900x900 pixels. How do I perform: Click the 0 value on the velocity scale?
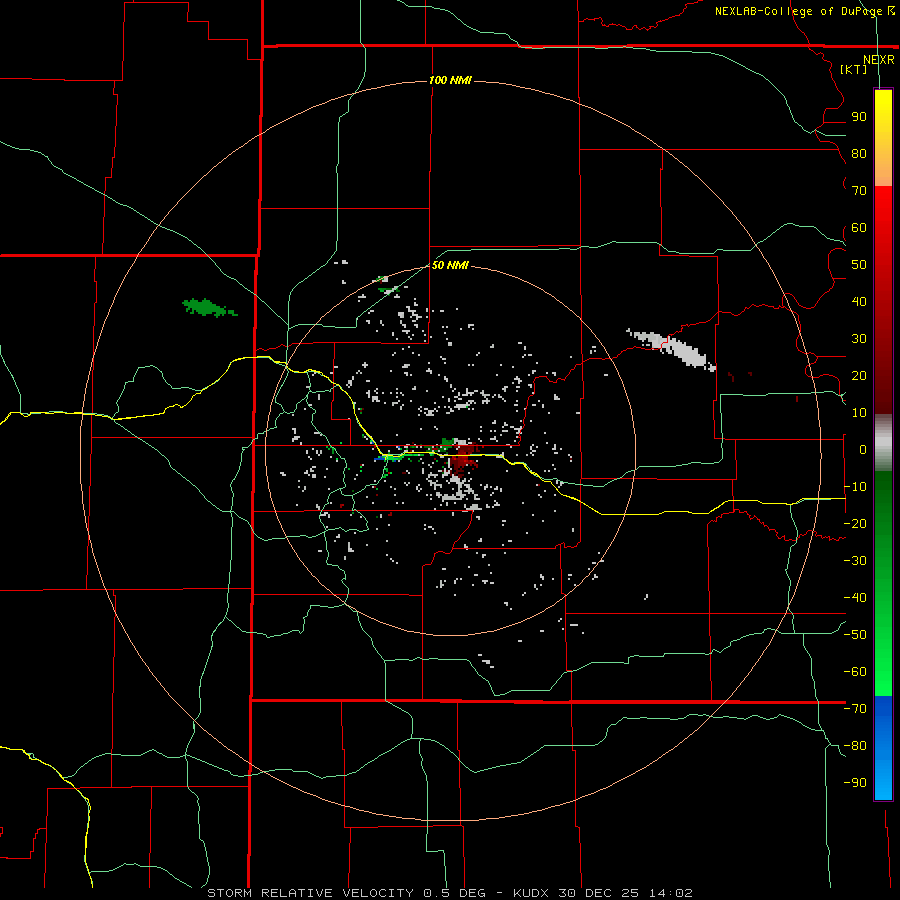863,449
